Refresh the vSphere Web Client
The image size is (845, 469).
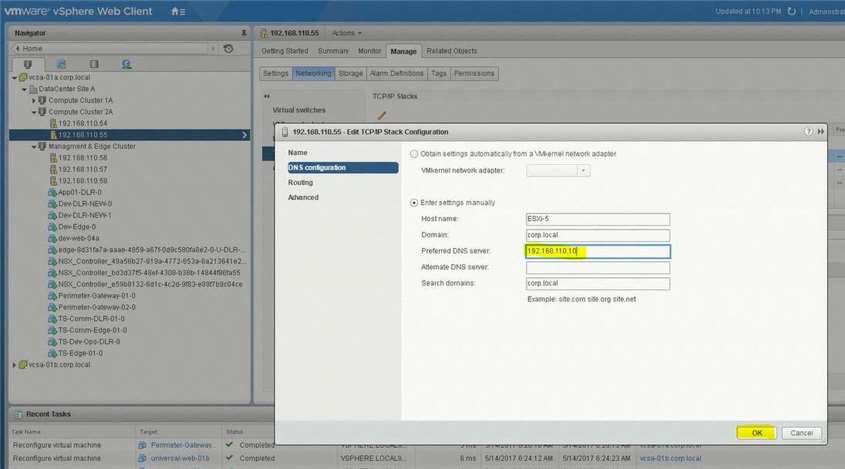click(x=792, y=11)
